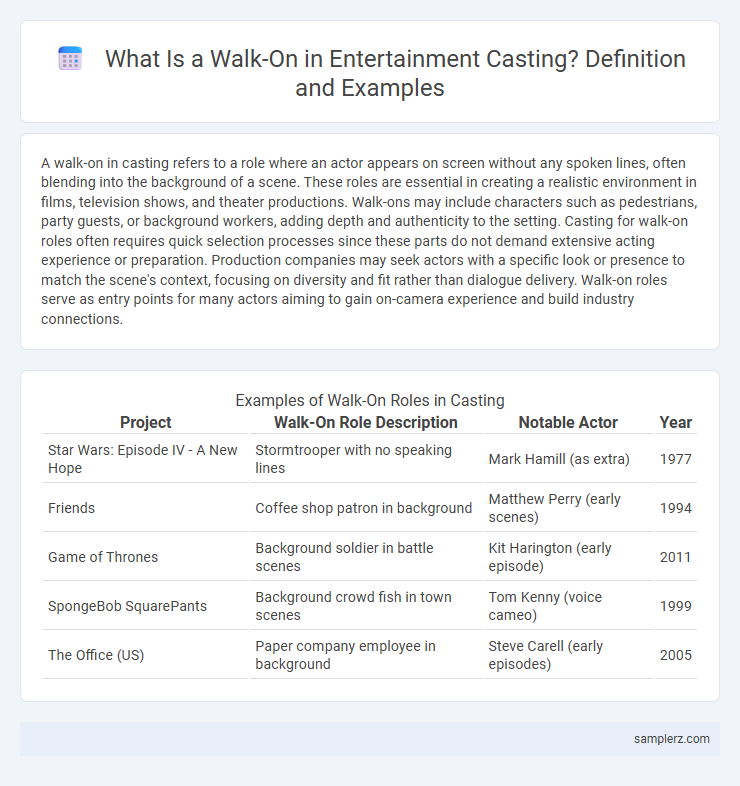Select the Friends project cell
740x786 pixels.
145,508
